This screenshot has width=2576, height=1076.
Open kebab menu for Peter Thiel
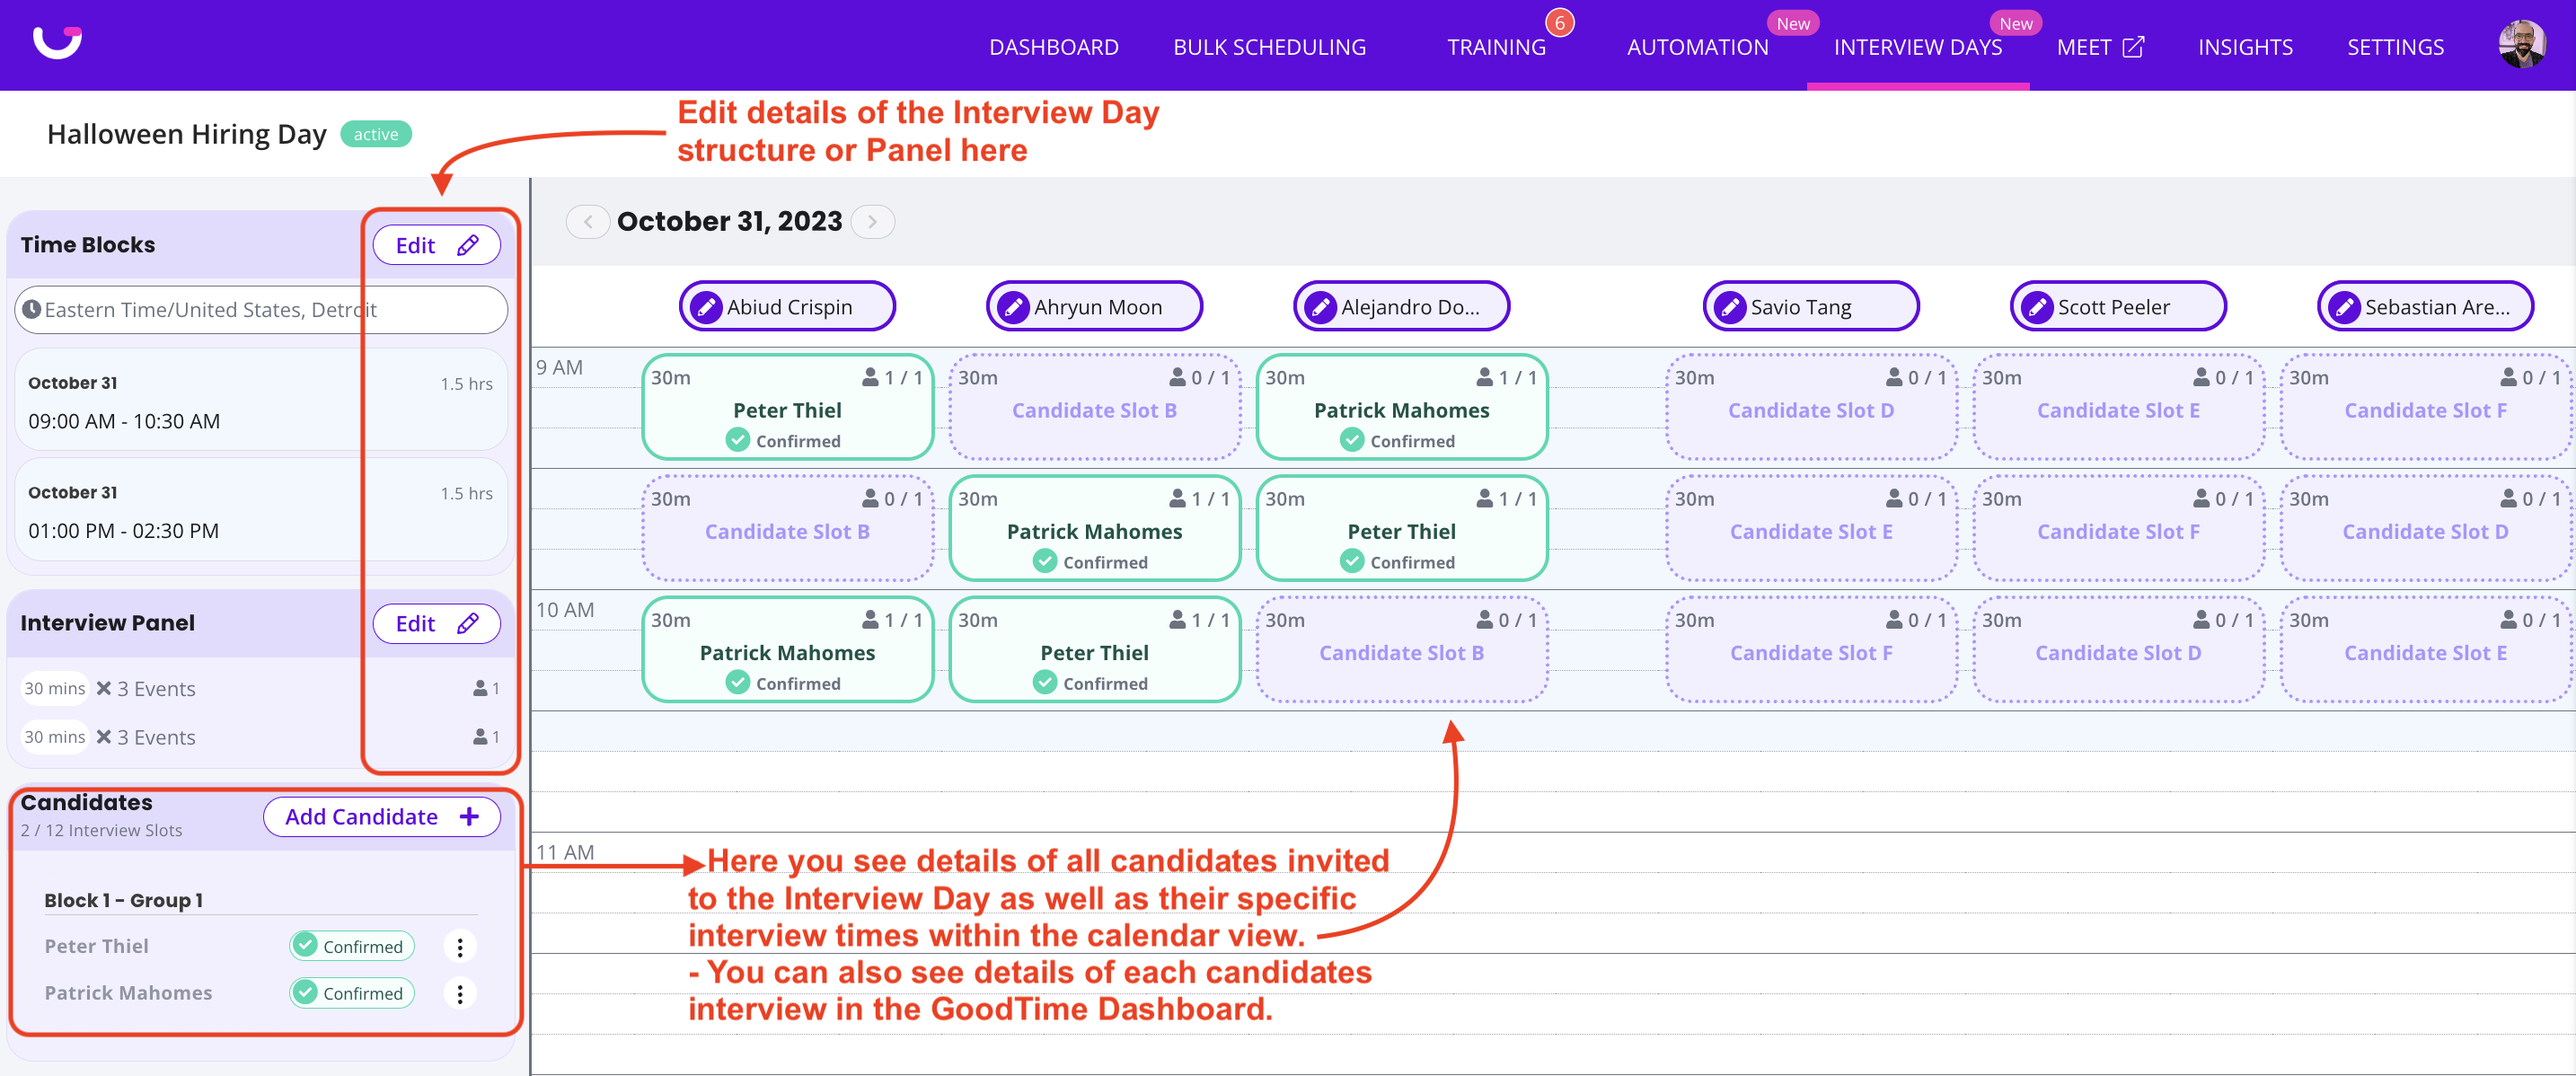tap(460, 946)
